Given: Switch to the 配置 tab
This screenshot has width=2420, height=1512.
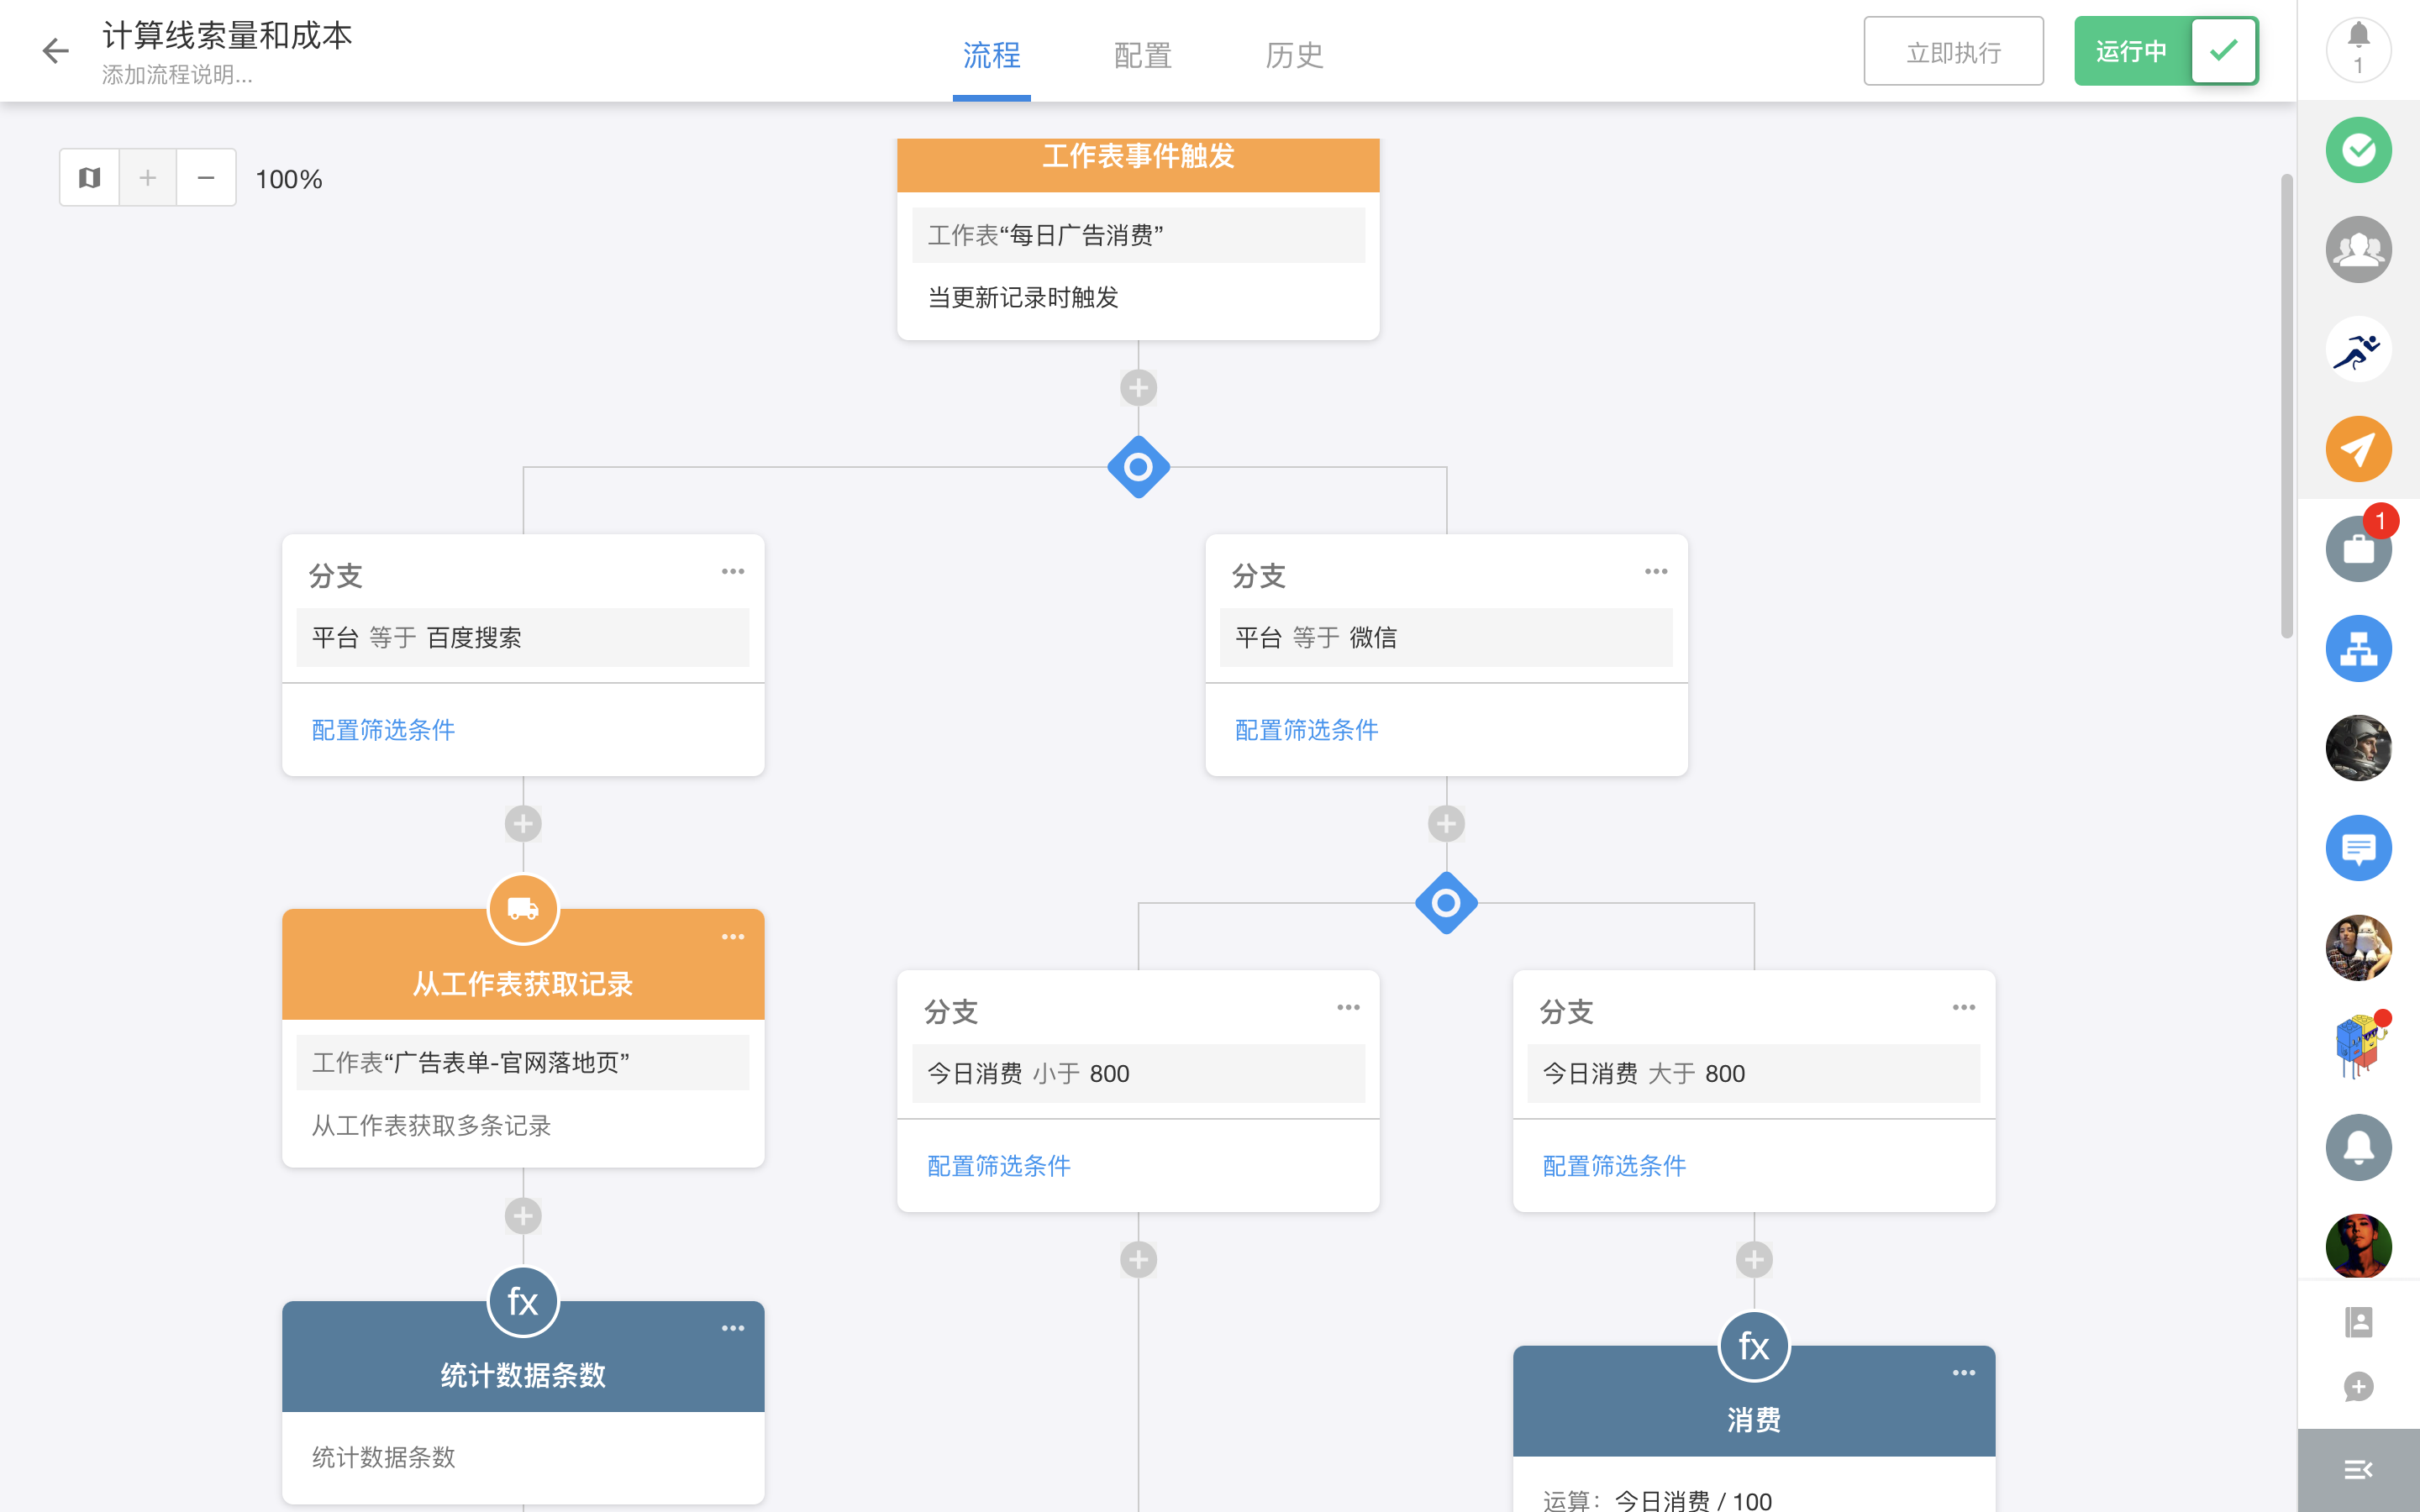Looking at the screenshot, I should point(1142,55).
